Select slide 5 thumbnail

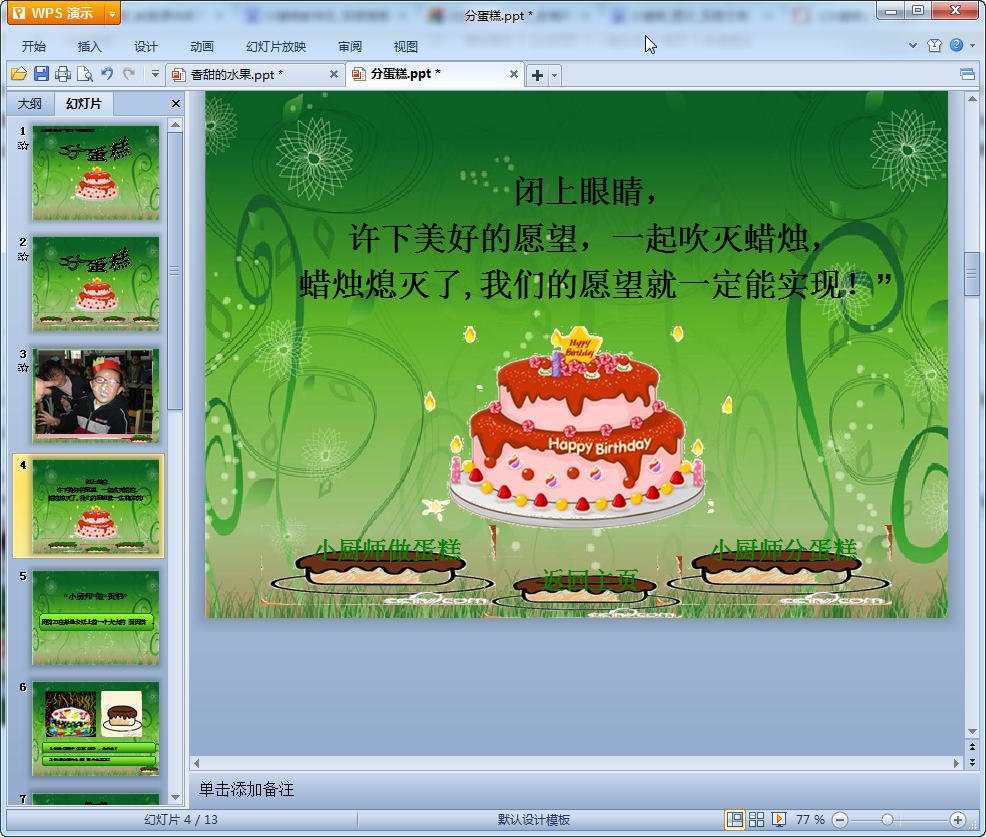pos(96,618)
